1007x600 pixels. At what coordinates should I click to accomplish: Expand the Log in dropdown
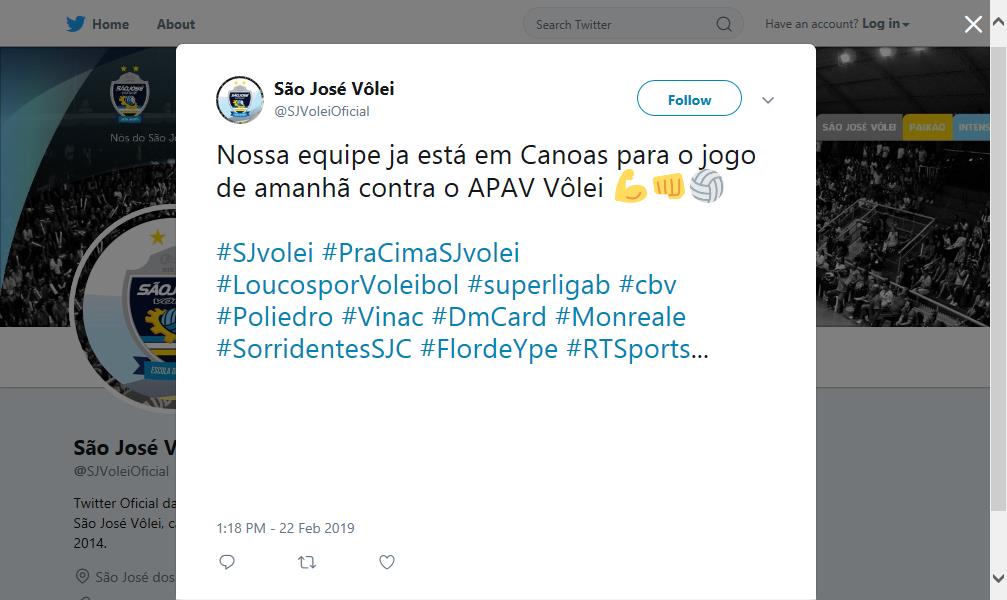(x=885, y=24)
